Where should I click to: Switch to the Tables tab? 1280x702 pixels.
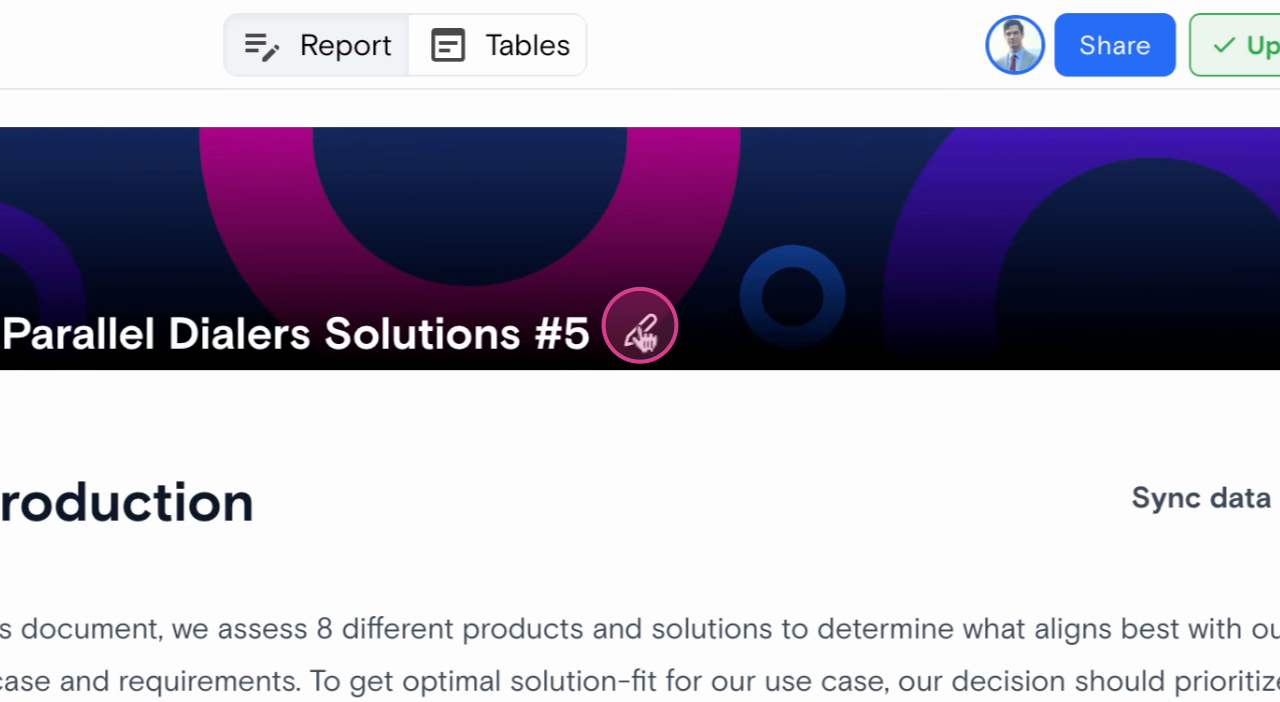[498, 46]
